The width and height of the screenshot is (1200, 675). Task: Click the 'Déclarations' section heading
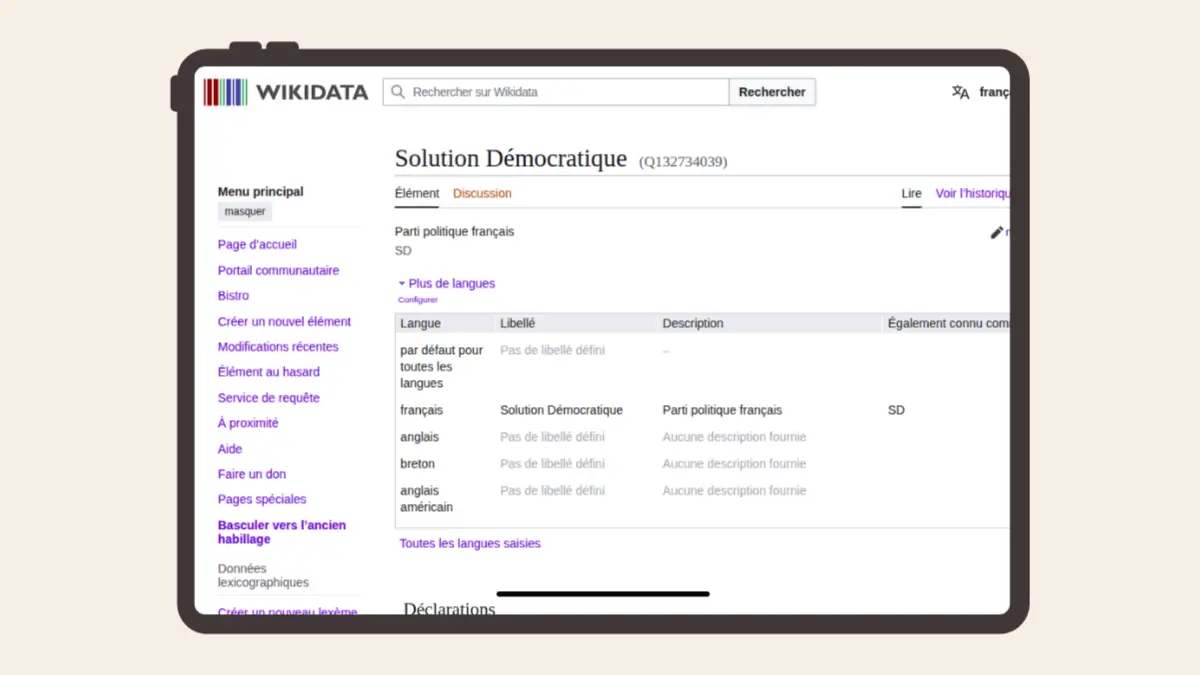(x=449, y=608)
